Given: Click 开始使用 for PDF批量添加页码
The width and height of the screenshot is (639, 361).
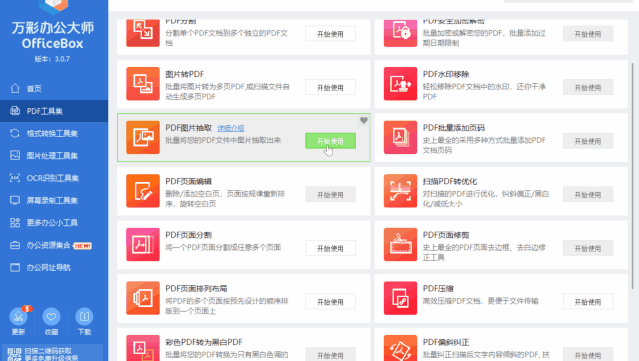Looking at the screenshot, I should tap(588, 141).
